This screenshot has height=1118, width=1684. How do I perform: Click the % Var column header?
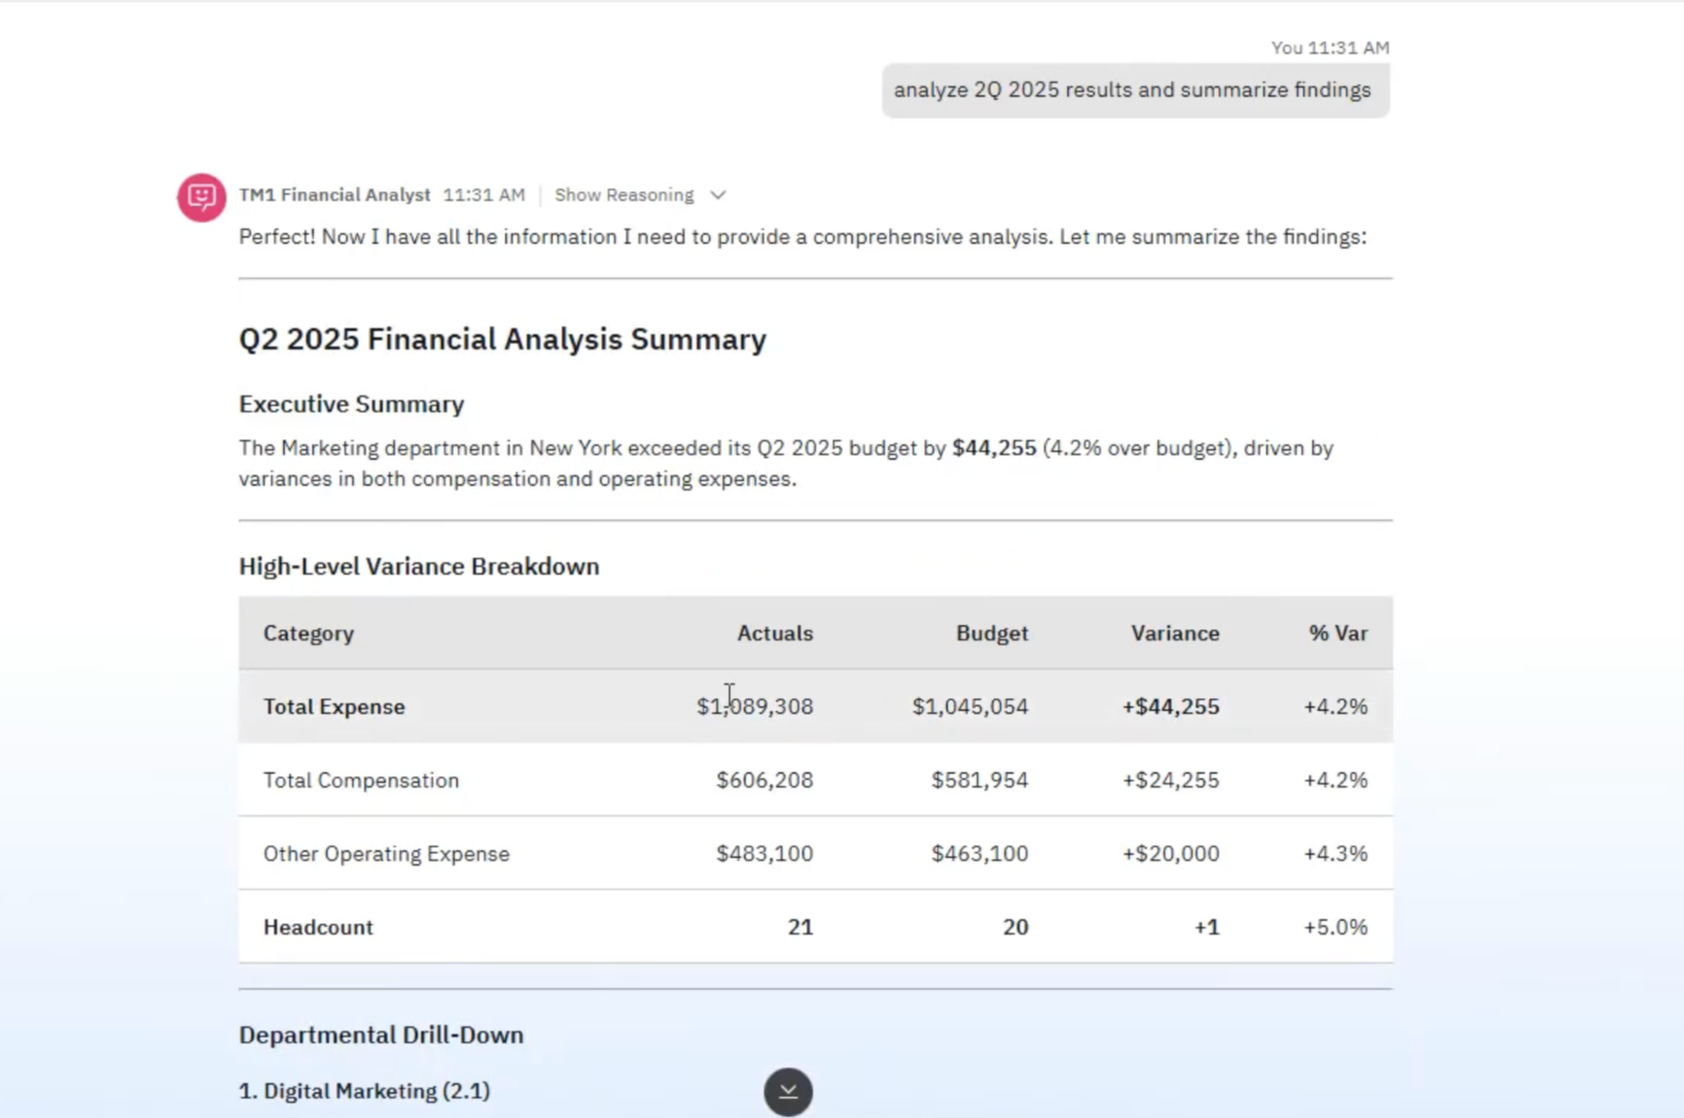[1337, 633]
